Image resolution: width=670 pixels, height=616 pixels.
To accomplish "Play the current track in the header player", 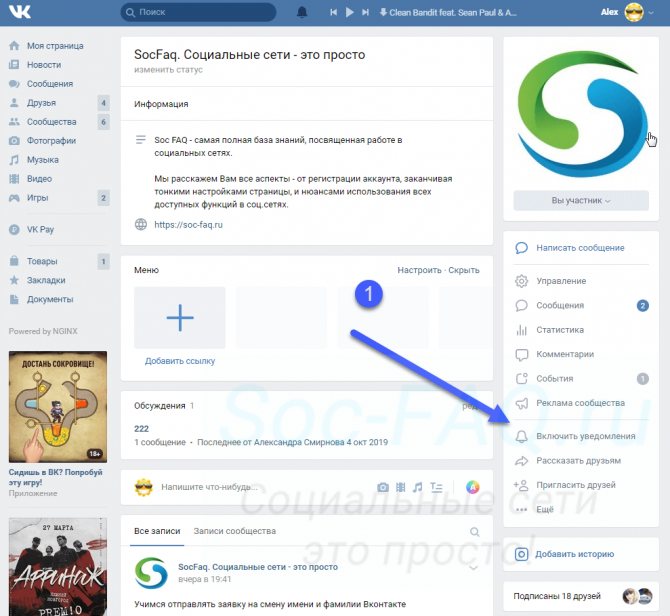I will tap(350, 12).
